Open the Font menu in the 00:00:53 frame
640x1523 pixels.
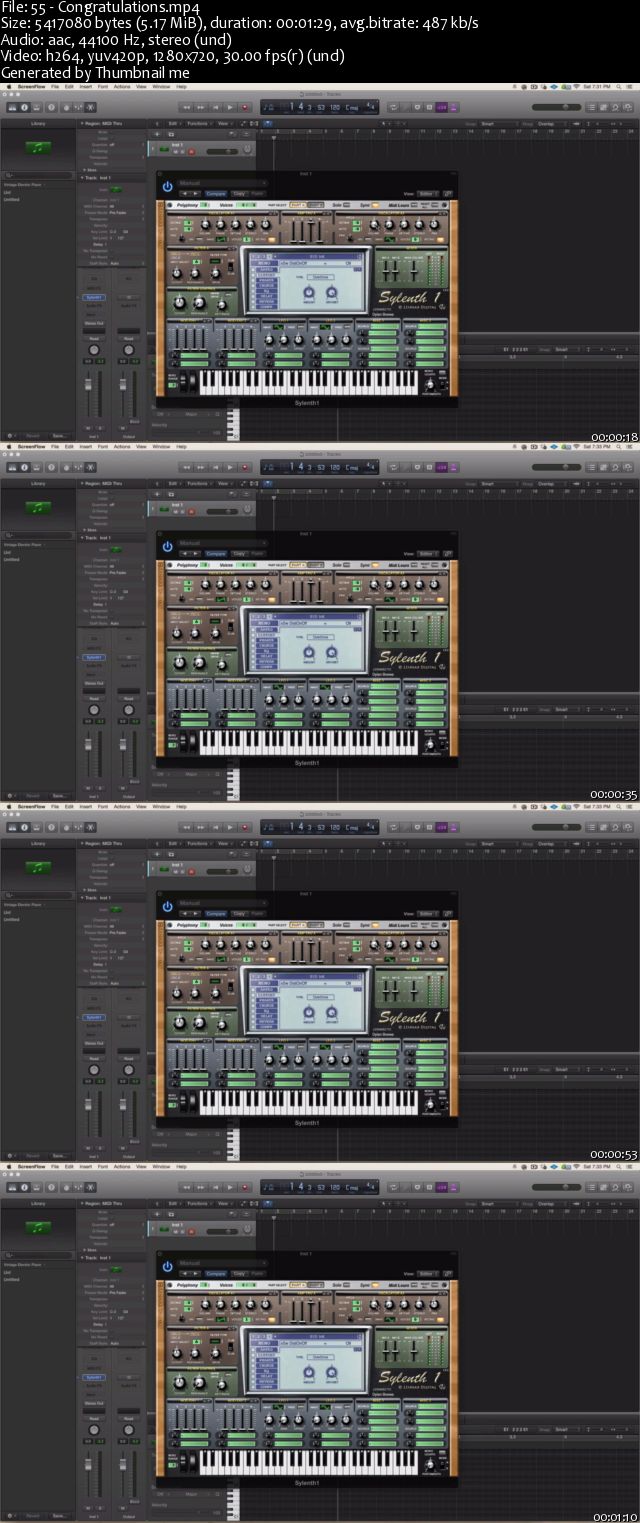click(x=102, y=806)
